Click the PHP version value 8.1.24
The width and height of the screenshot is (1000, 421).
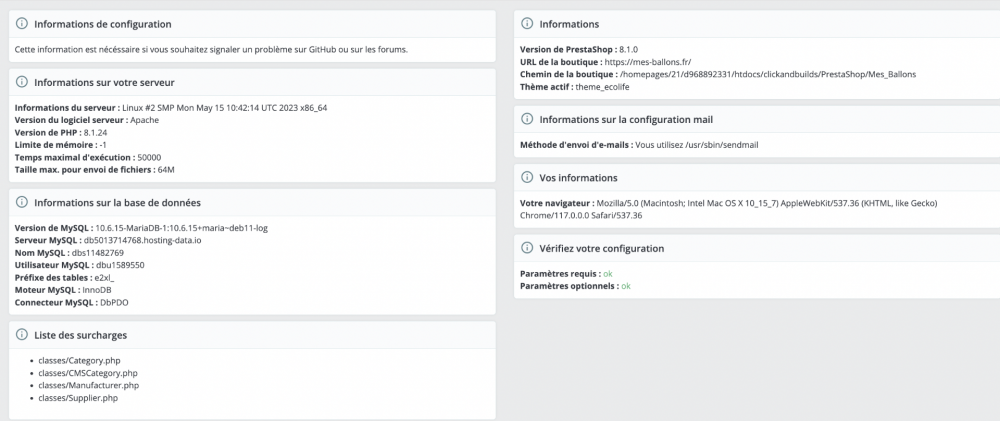tap(96, 133)
